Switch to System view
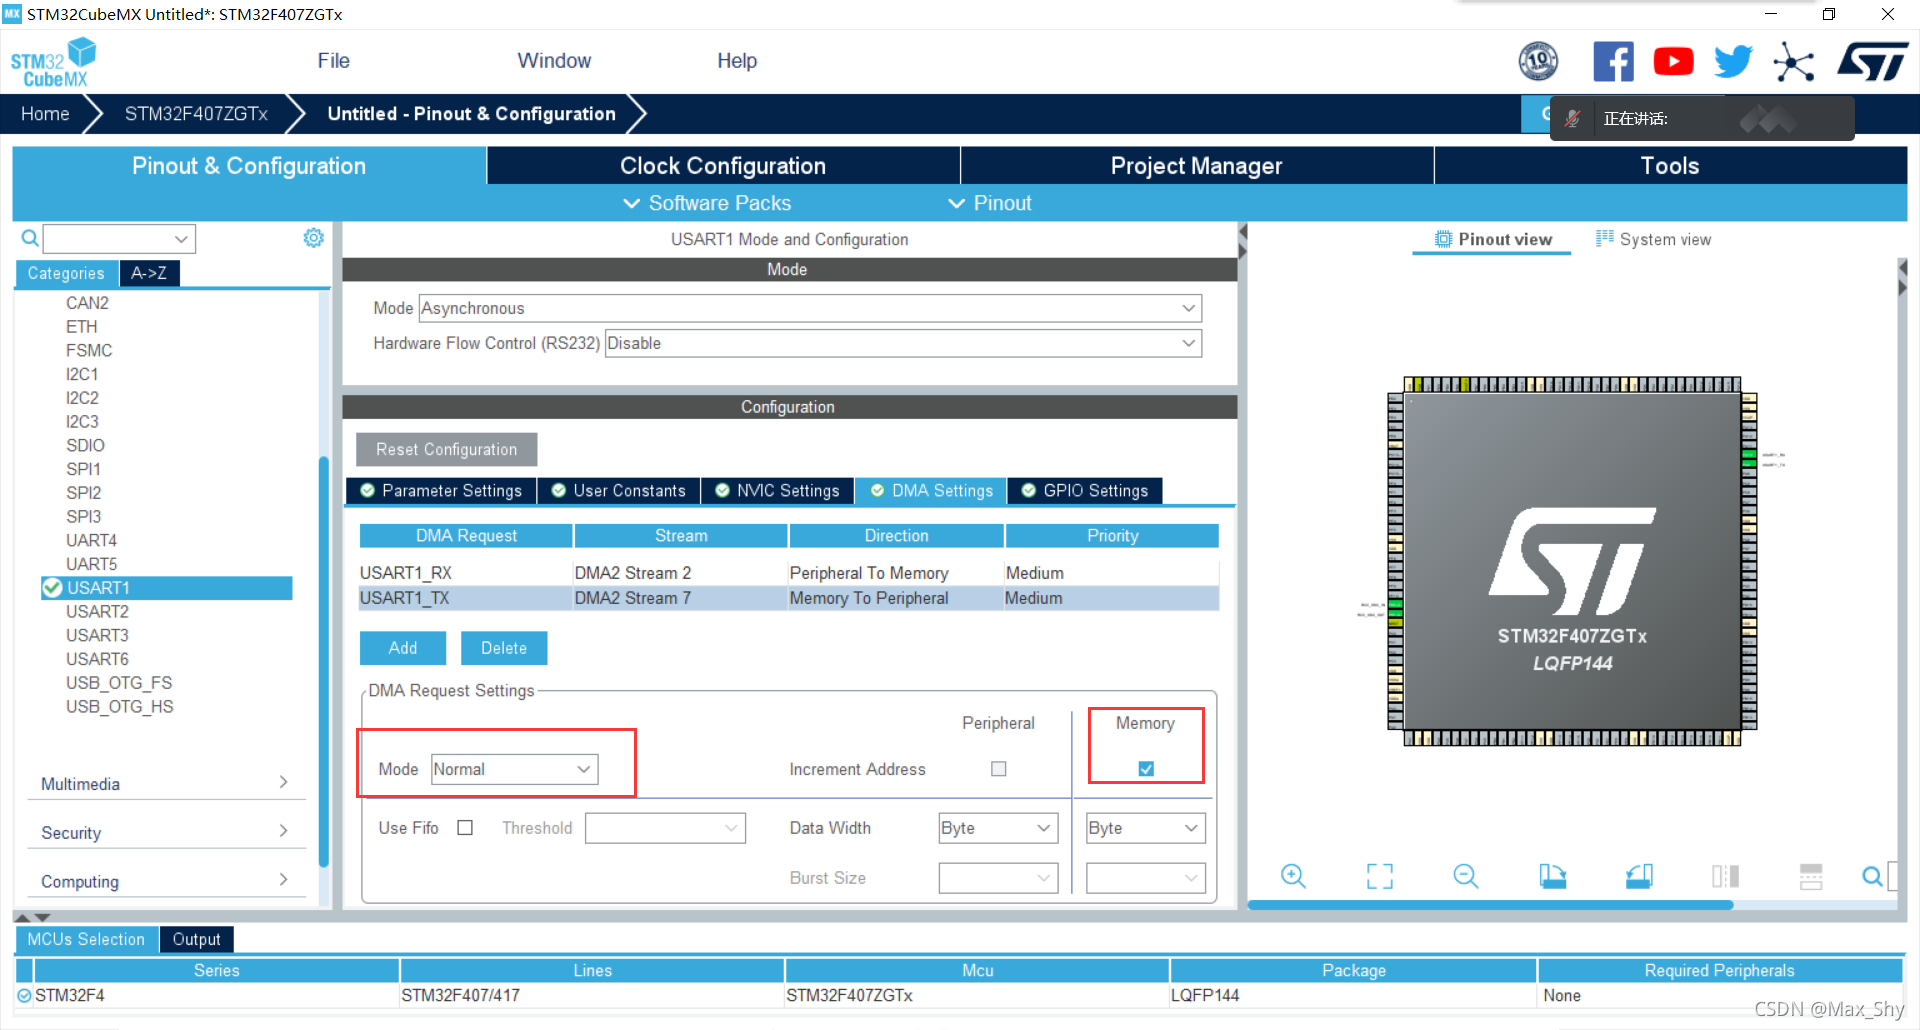The height and width of the screenshot is (1030, 1920). 1653,239
